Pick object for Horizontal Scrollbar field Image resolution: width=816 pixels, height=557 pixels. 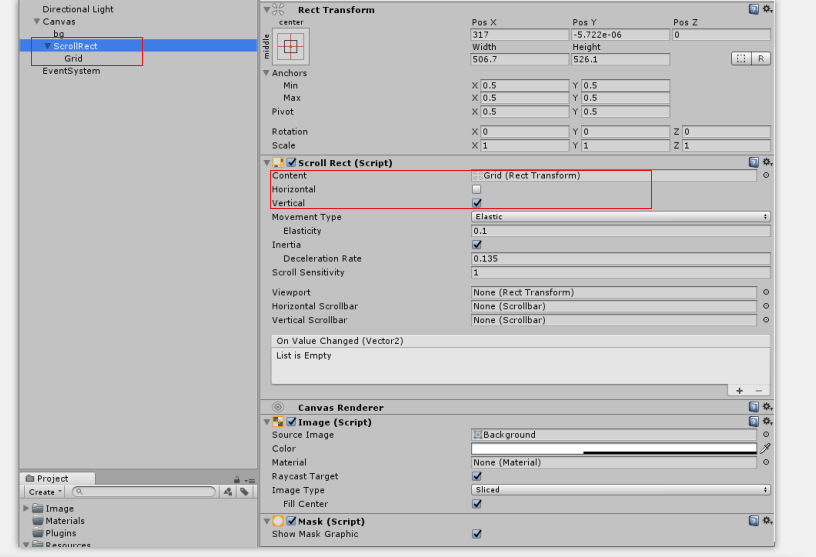tap(766, 306)
